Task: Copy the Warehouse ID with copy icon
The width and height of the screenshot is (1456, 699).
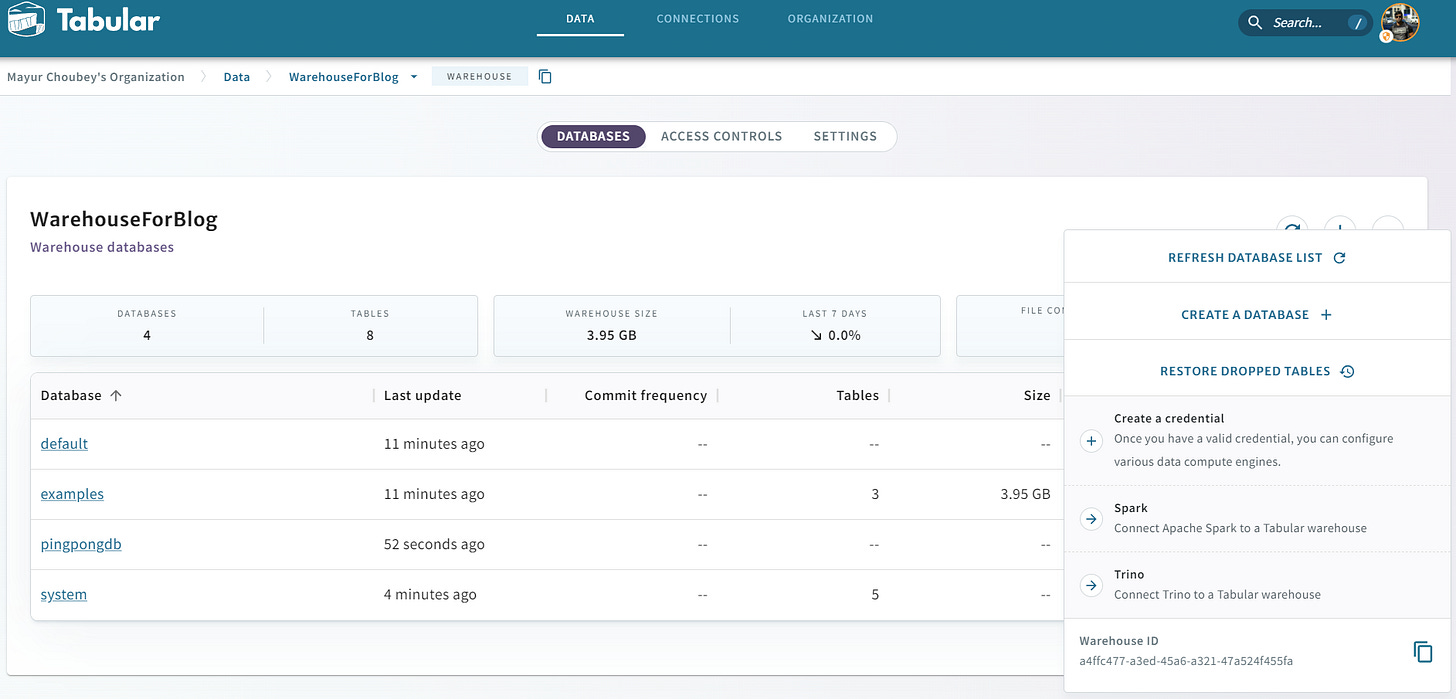Action: point(1422,652)
